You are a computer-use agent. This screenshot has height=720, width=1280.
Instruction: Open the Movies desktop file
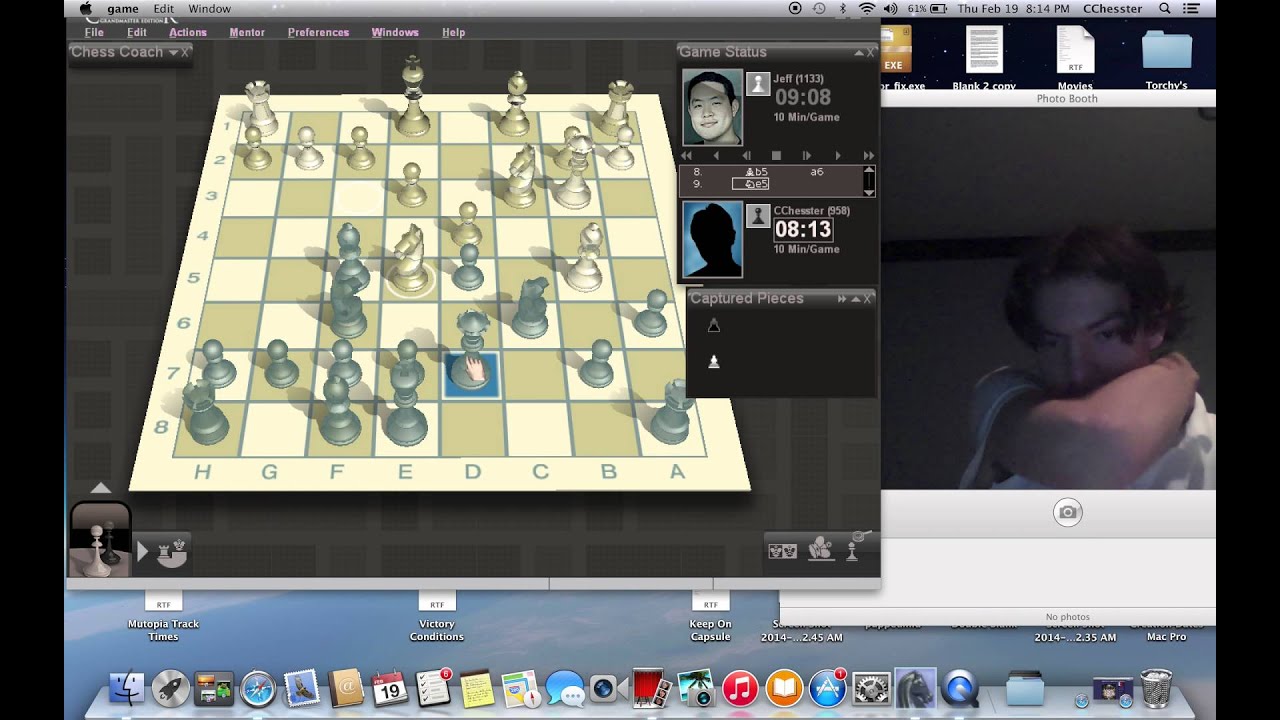tap(1076, 58)
